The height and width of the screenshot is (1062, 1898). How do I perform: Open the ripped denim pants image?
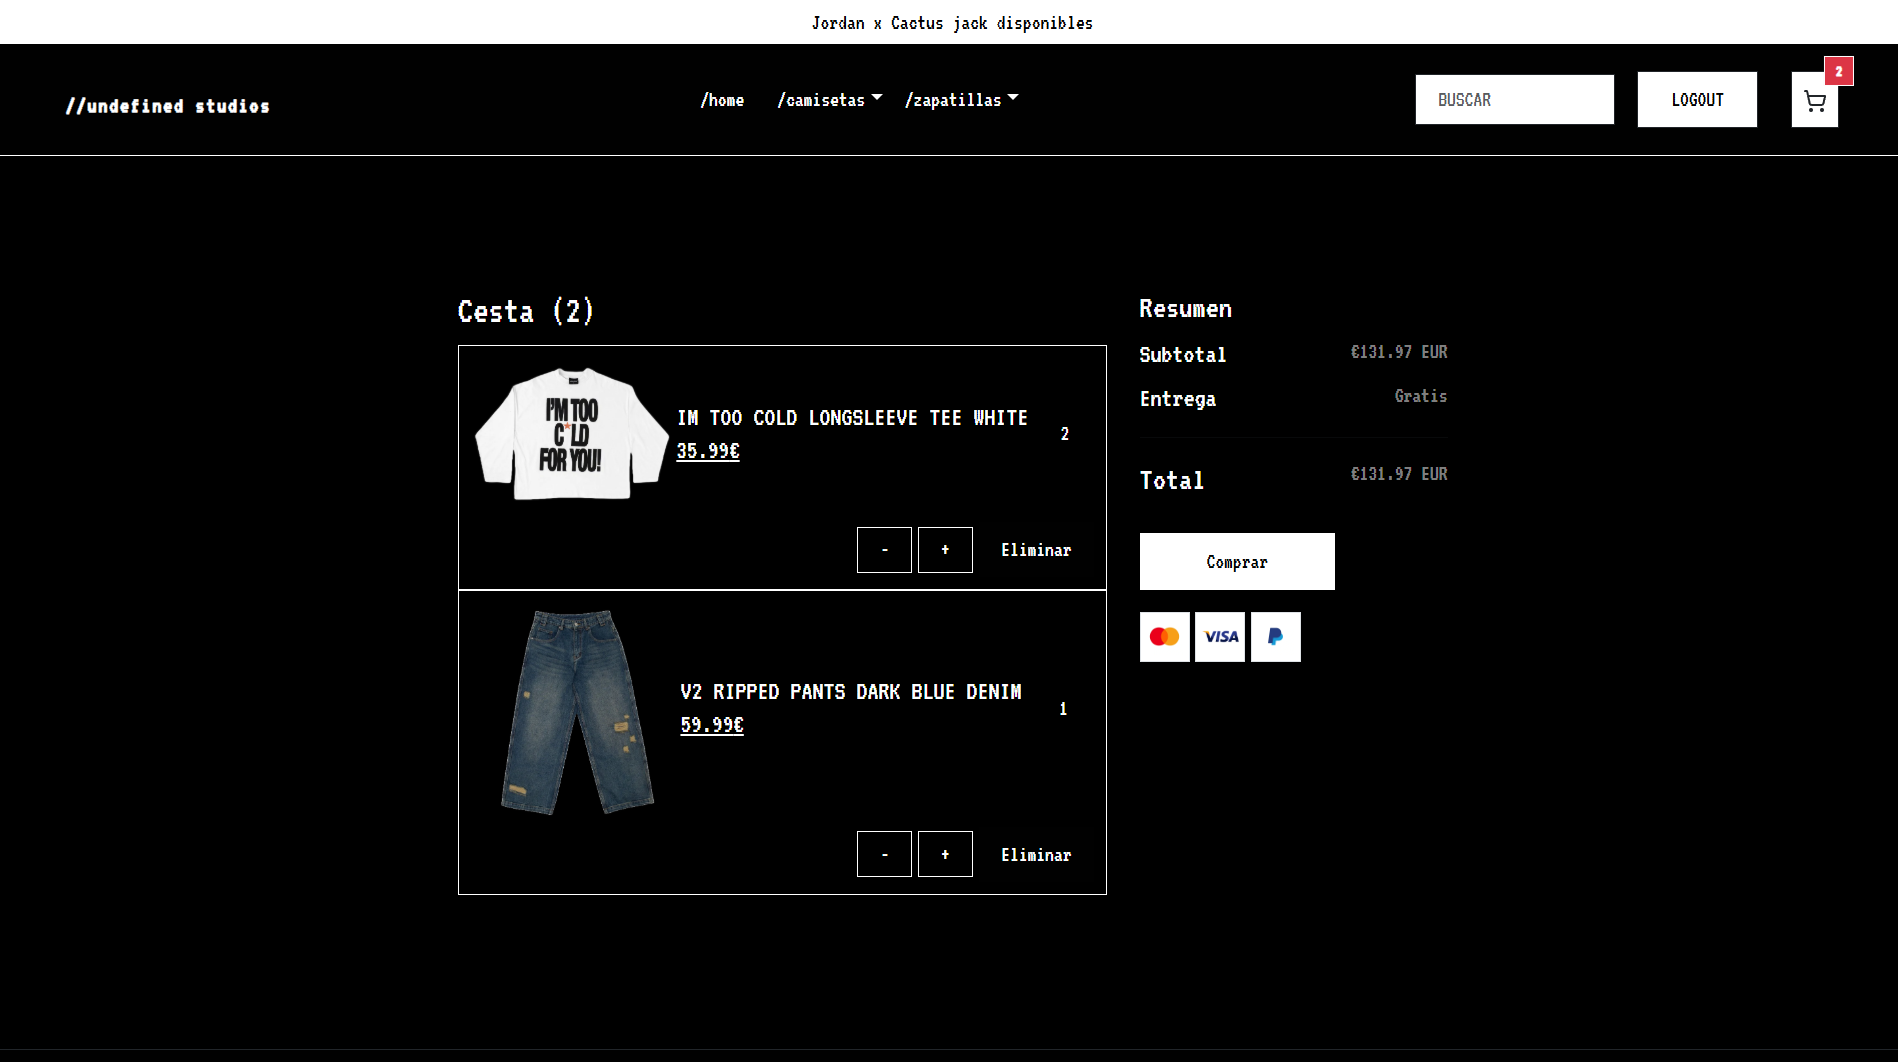[x=577, y=712]
